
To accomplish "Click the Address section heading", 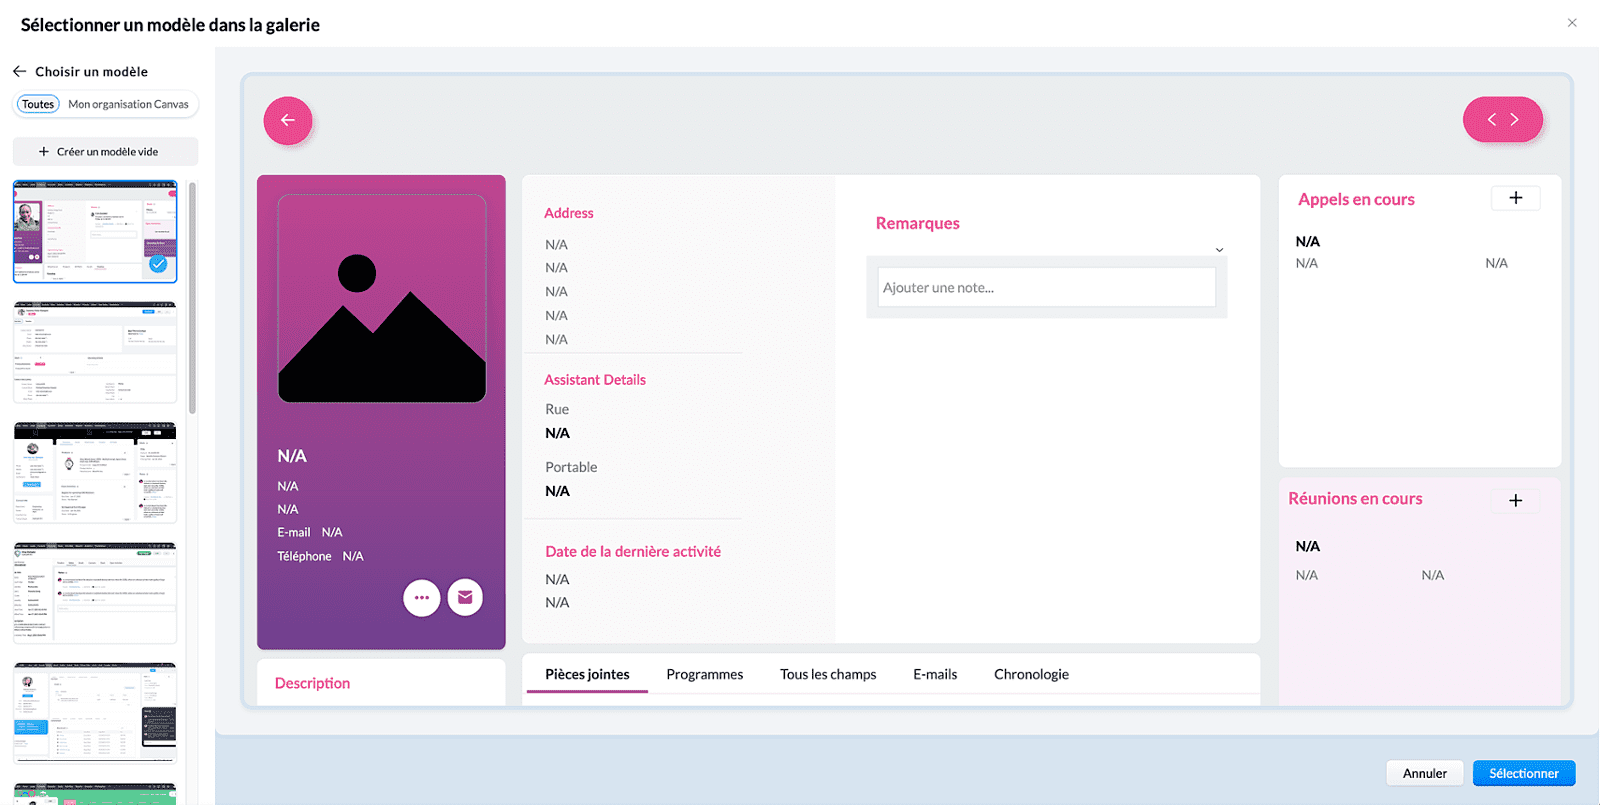I will click(568, 213).
